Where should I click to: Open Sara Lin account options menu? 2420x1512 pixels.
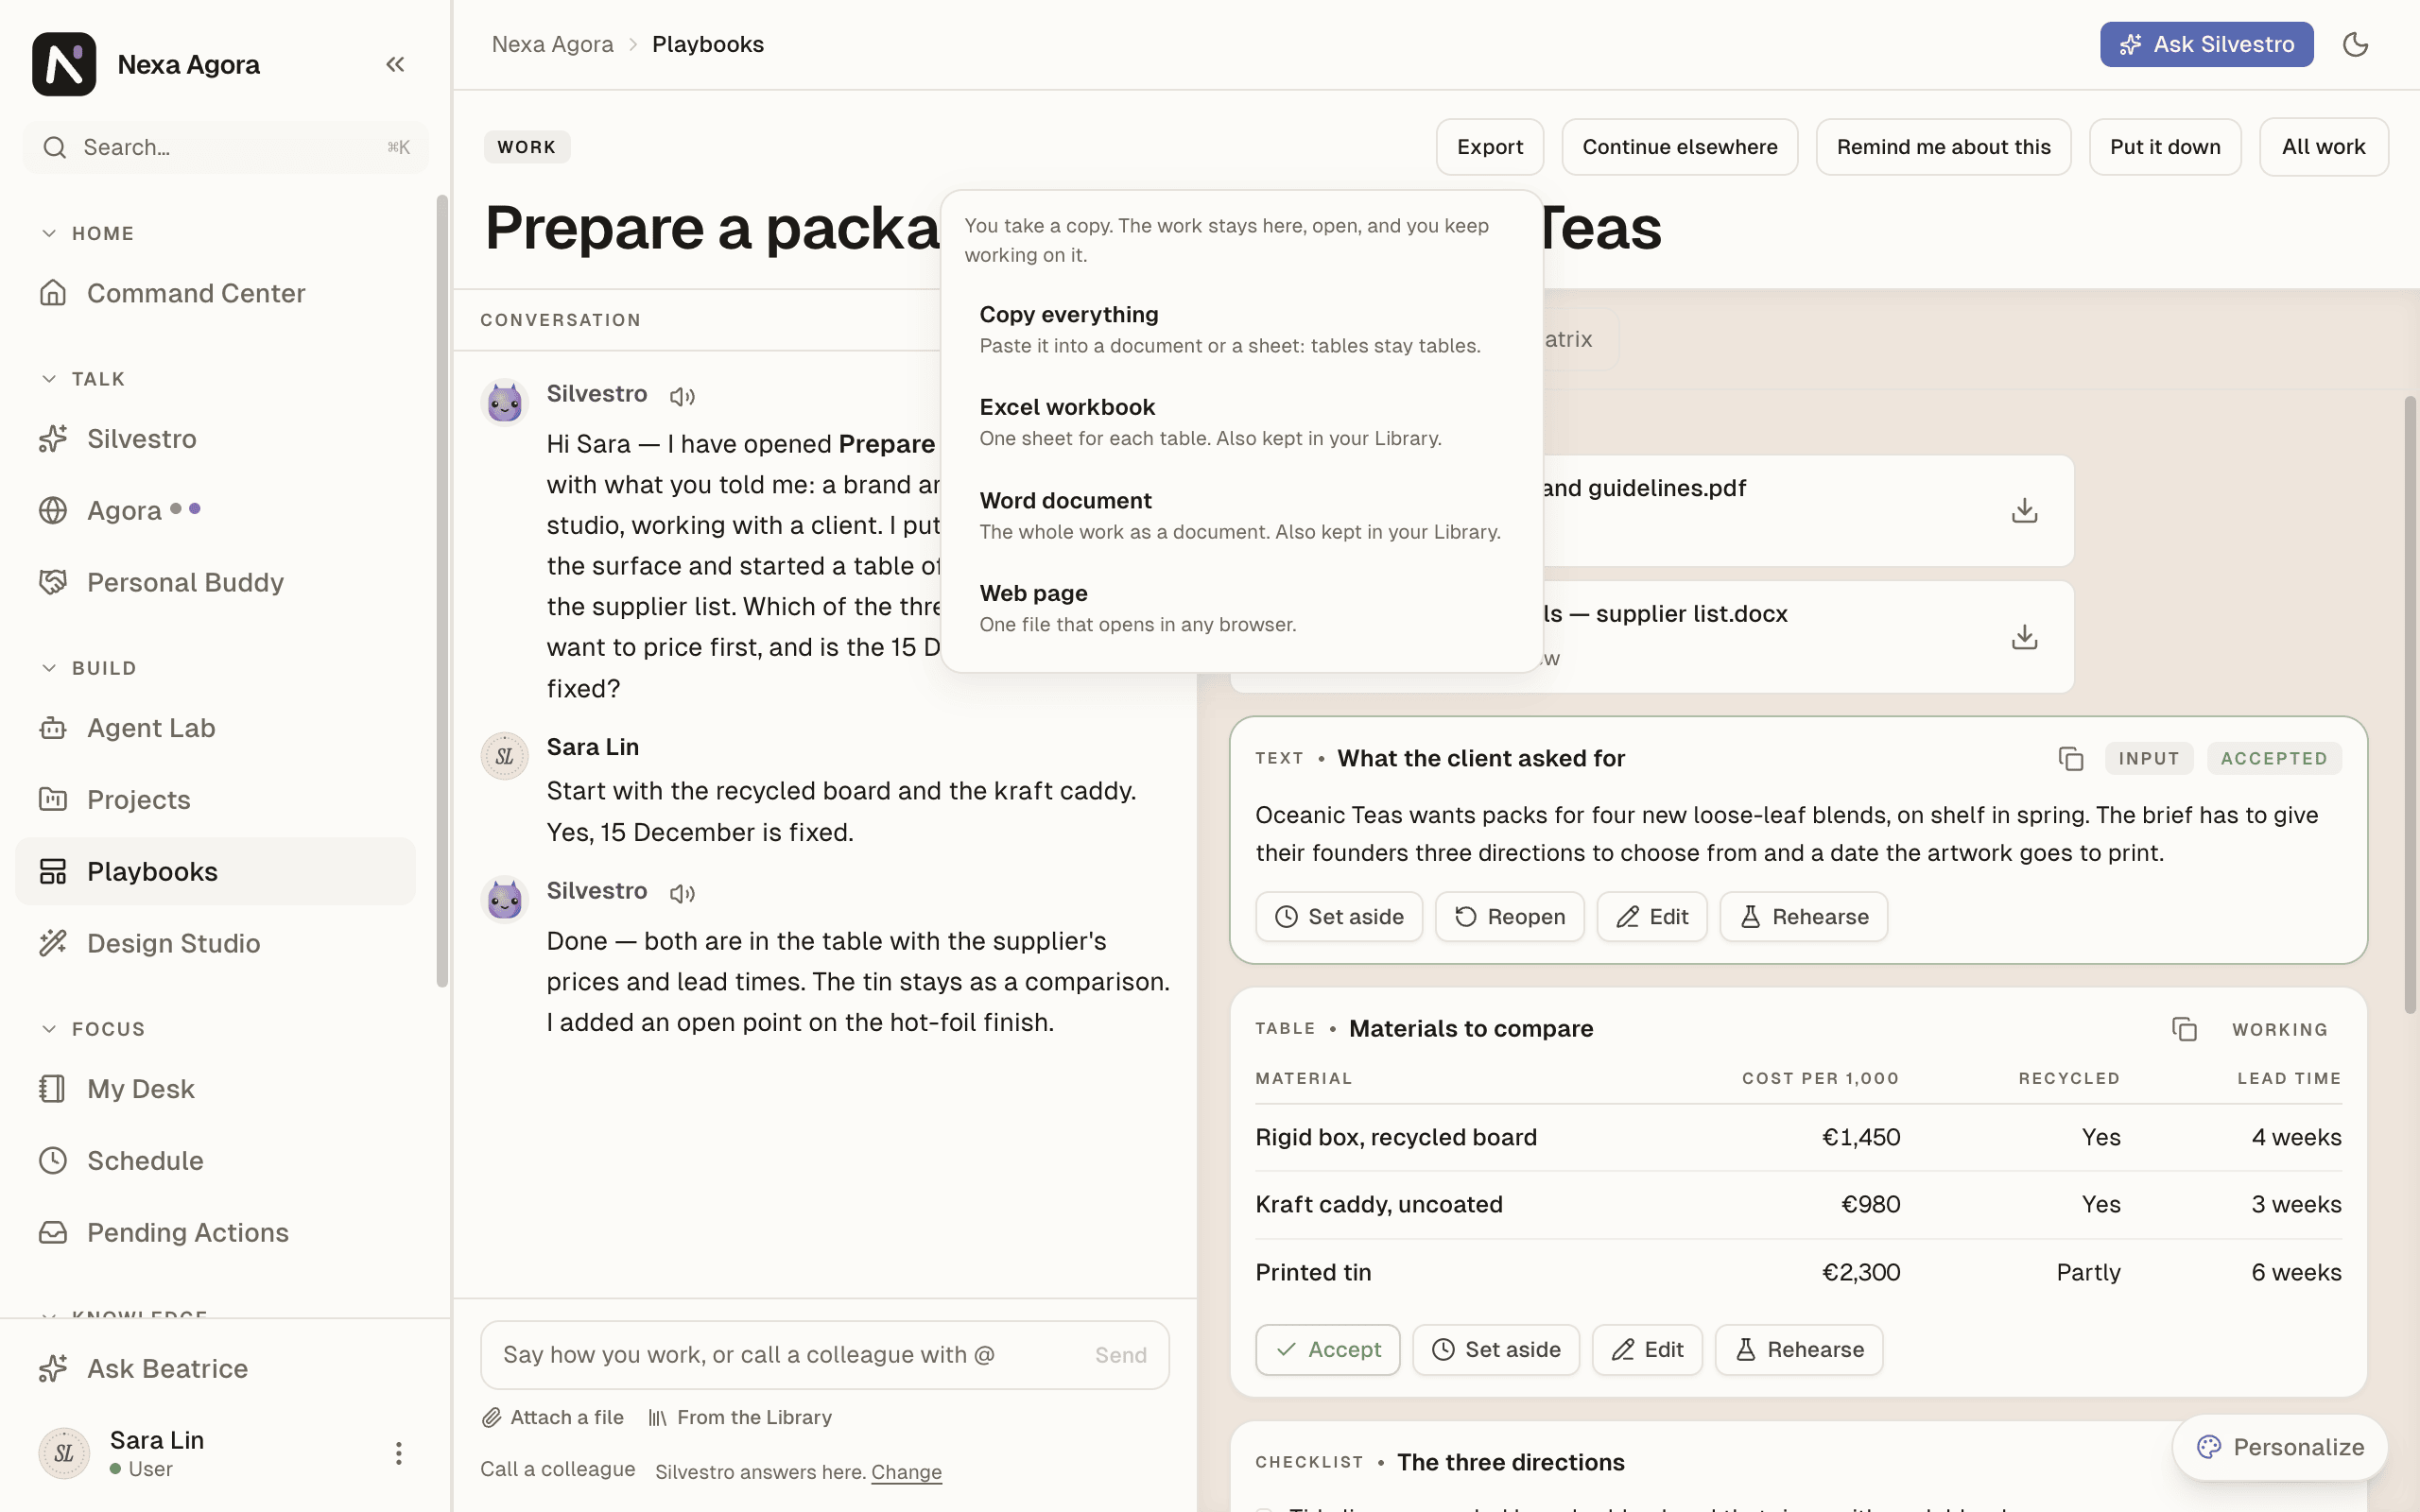point(398,1453)
